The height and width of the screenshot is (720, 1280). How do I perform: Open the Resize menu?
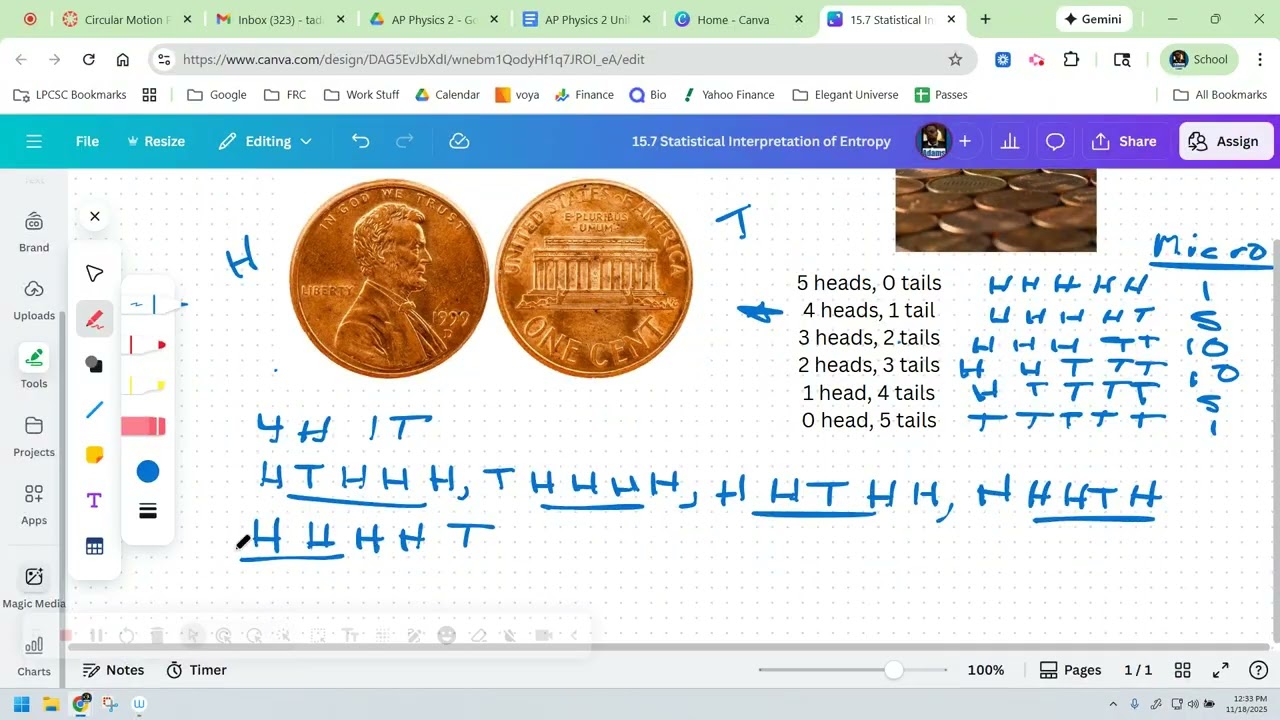(x=155, y=141)
